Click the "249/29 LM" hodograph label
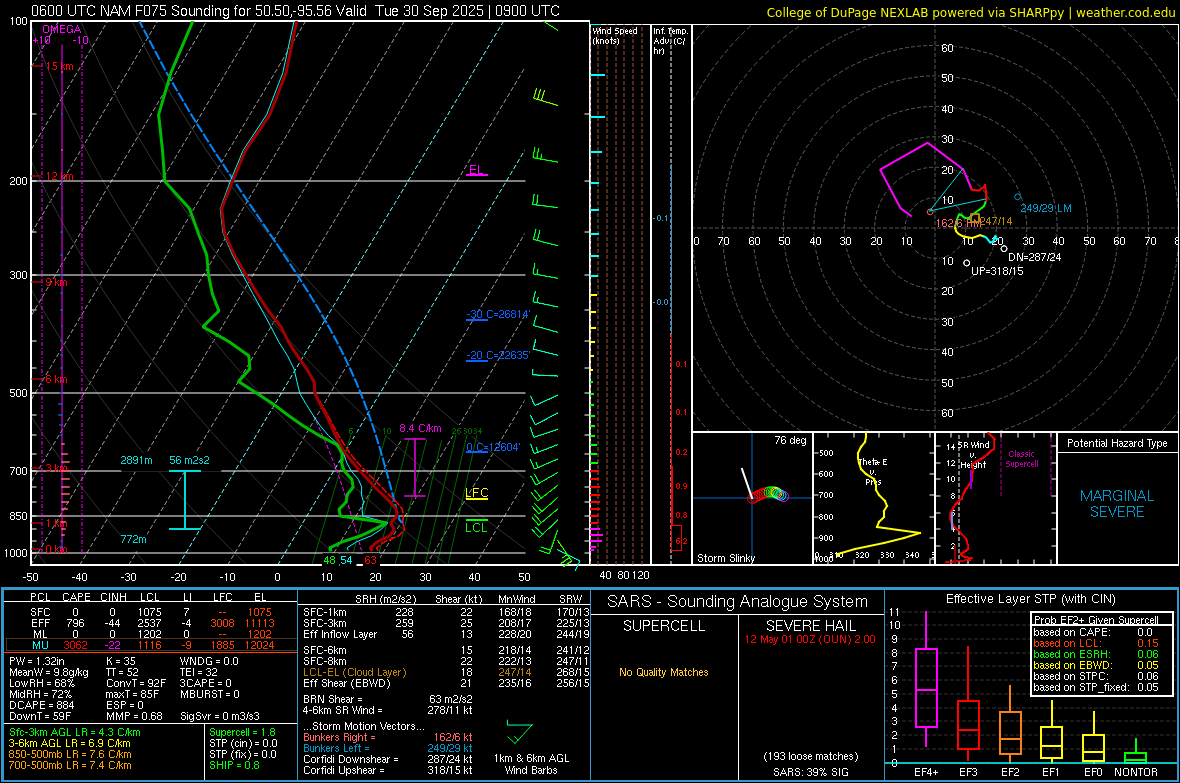This screenshot has width=1180, height=783. pos(1046,209)
